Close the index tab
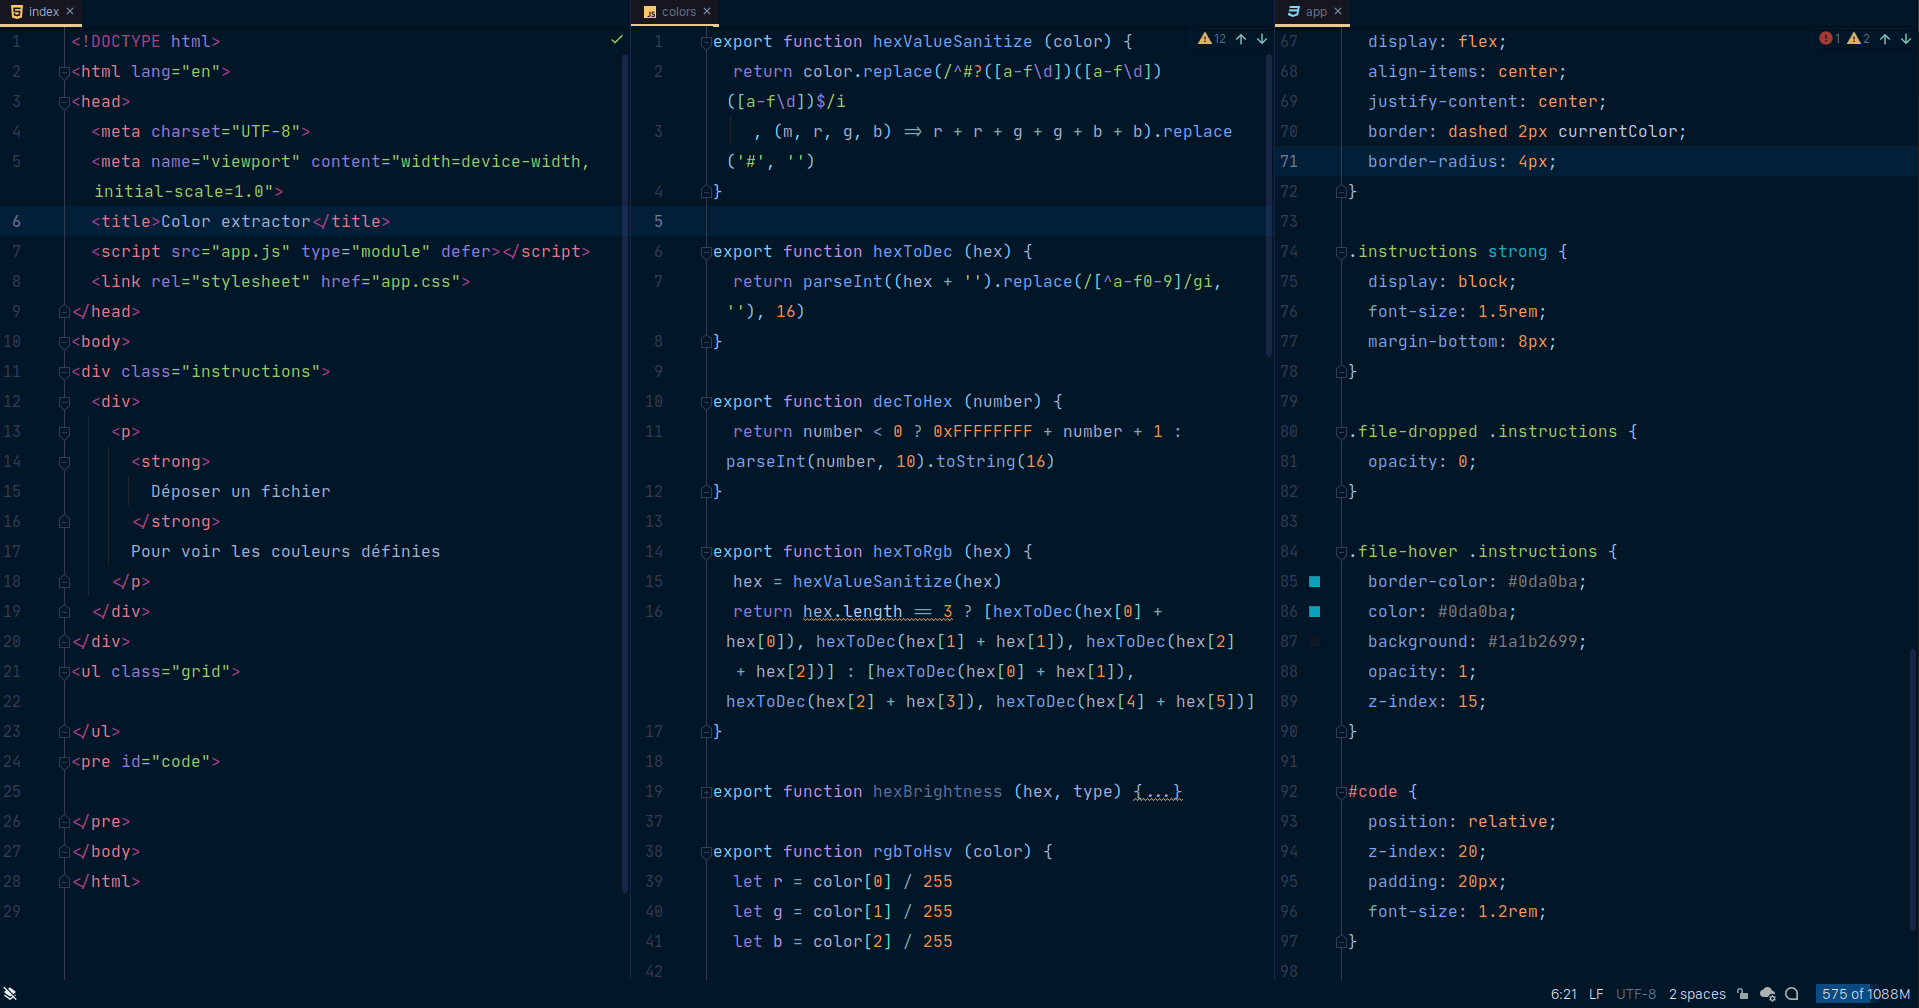1919x1008 pixels. (x=70, y=12)
